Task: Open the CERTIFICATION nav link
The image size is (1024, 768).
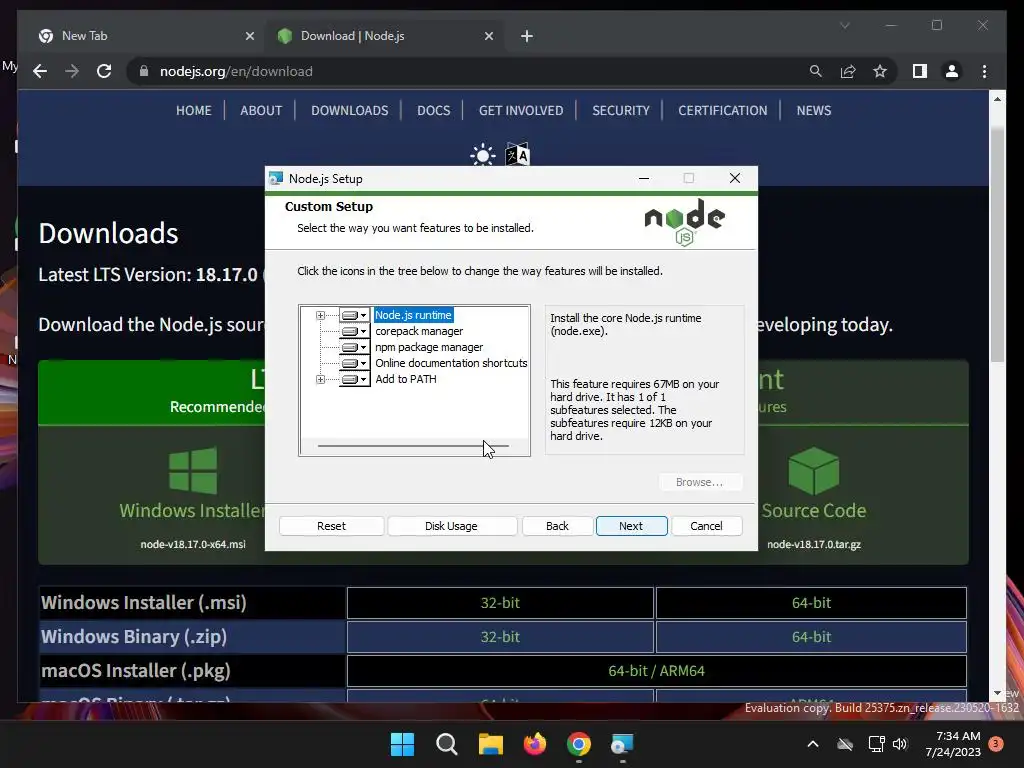Action: tap(722, 110)
